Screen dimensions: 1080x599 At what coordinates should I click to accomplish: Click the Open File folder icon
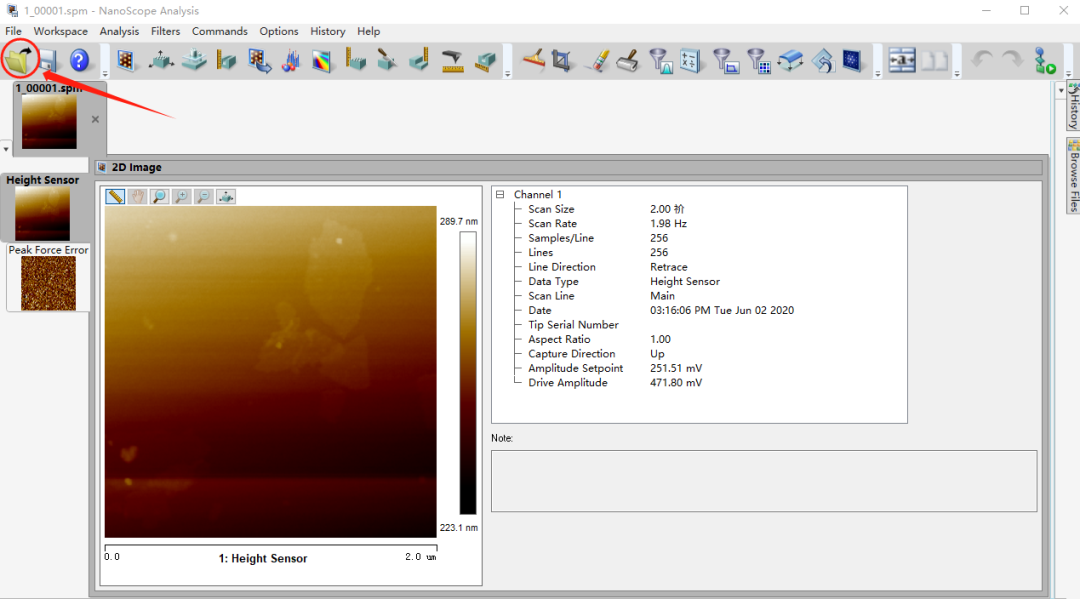[x=18, y=60]
